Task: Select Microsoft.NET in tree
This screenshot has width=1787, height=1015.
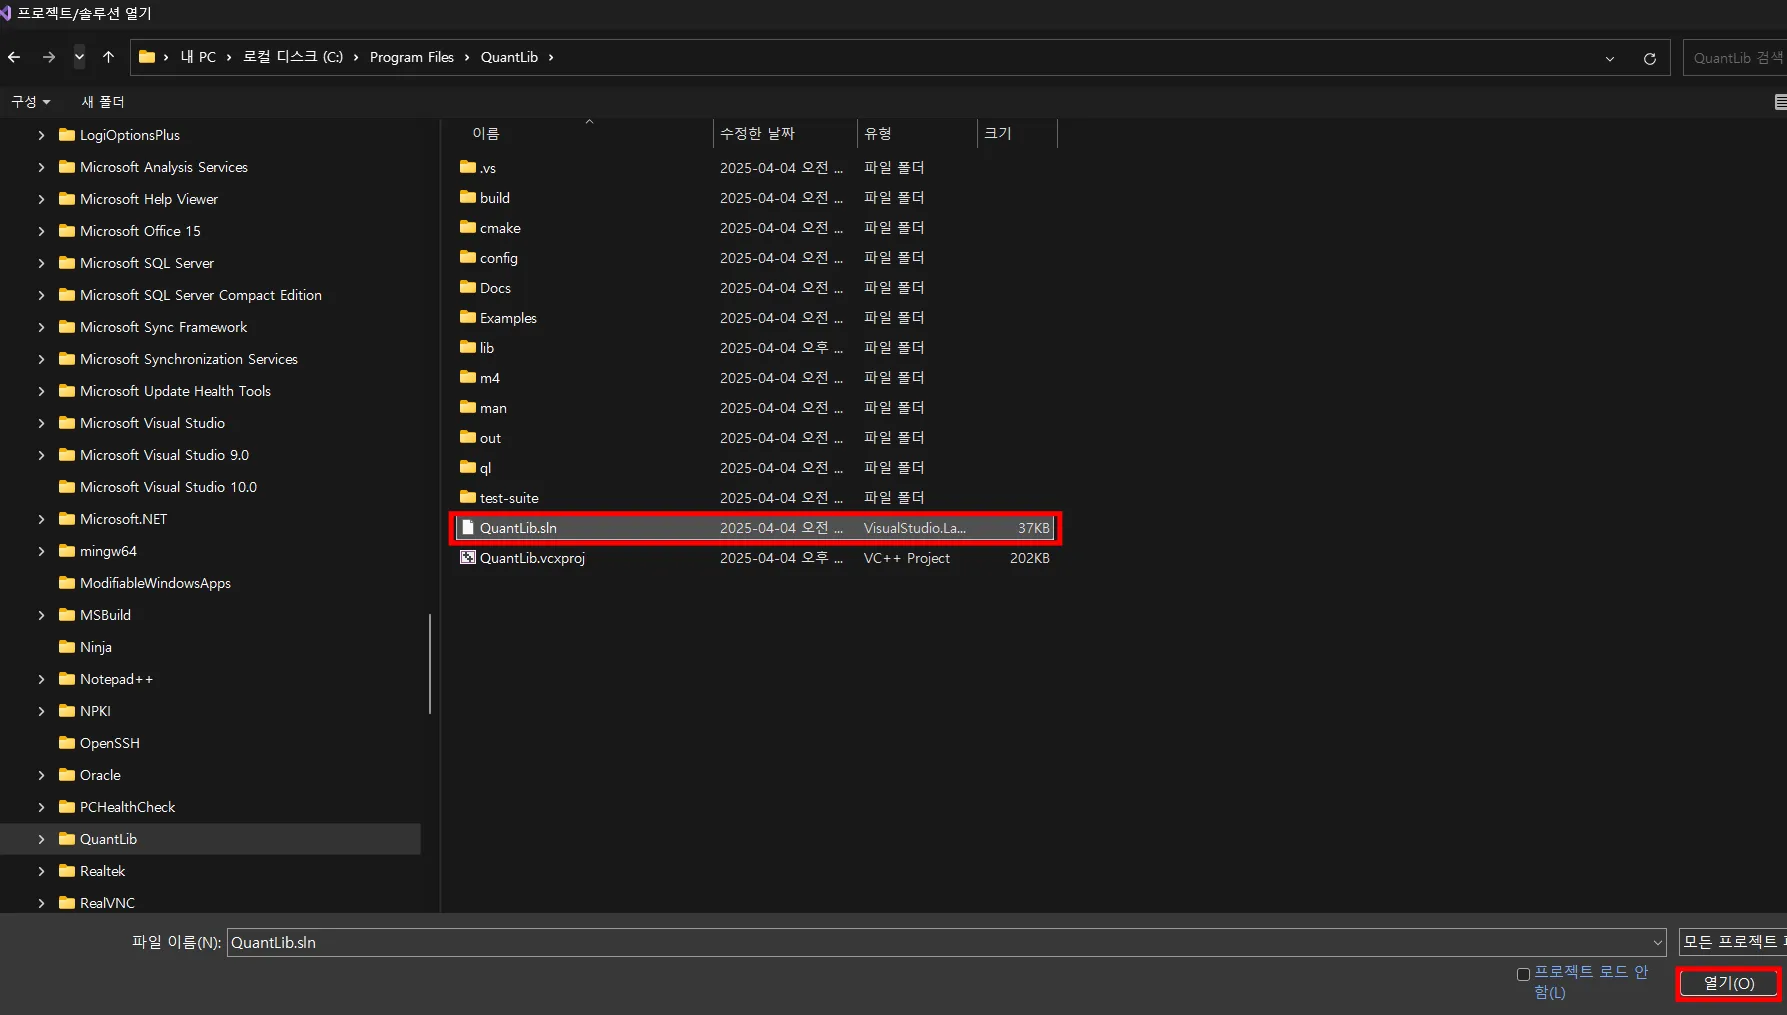Action: (x=123, y=519)
